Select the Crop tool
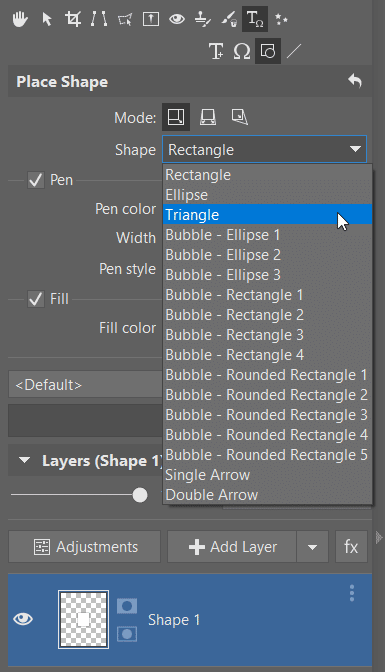The height and width of the screenshot is (672, 385). pos(73,19)
